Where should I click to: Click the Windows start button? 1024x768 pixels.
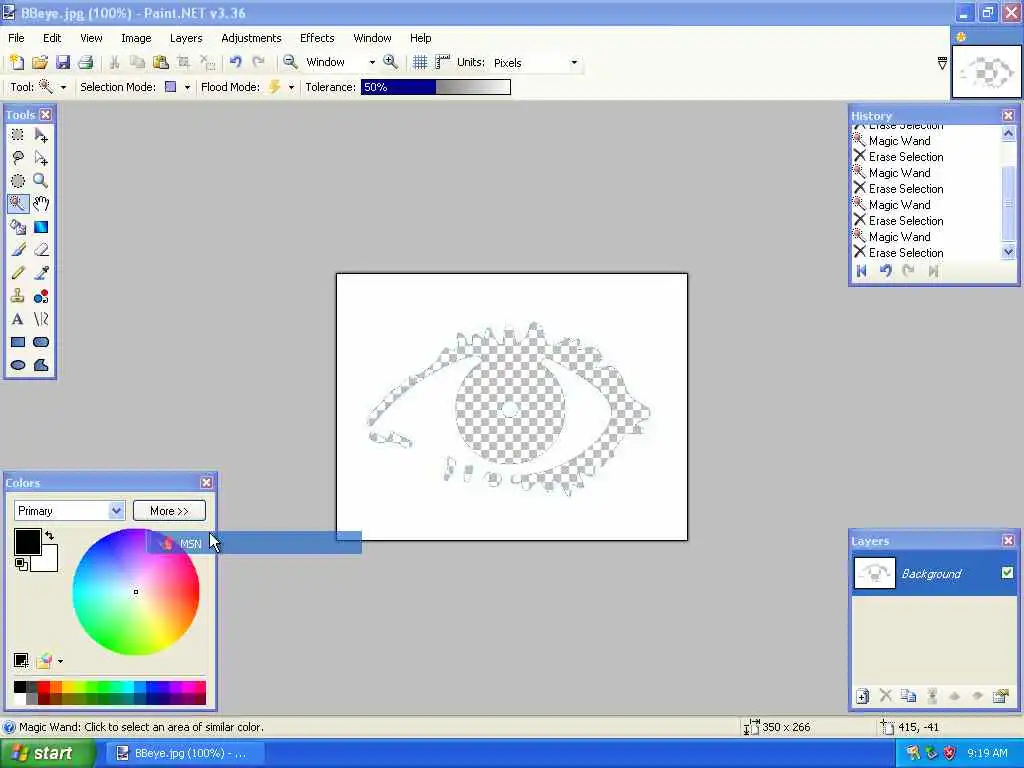pos(46,753)
